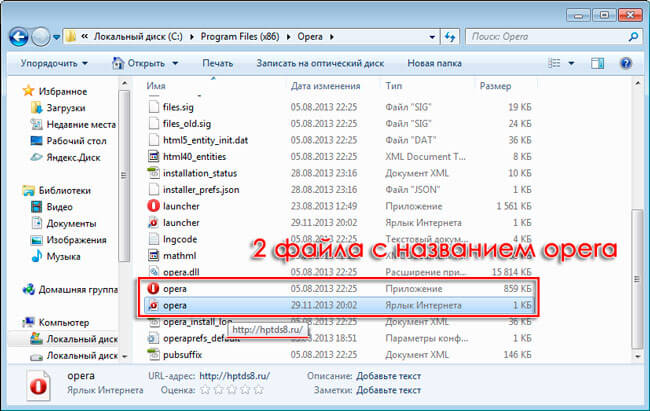Open the Музыка library
Screen dimensions: 650x411
[x=63, y=257]
